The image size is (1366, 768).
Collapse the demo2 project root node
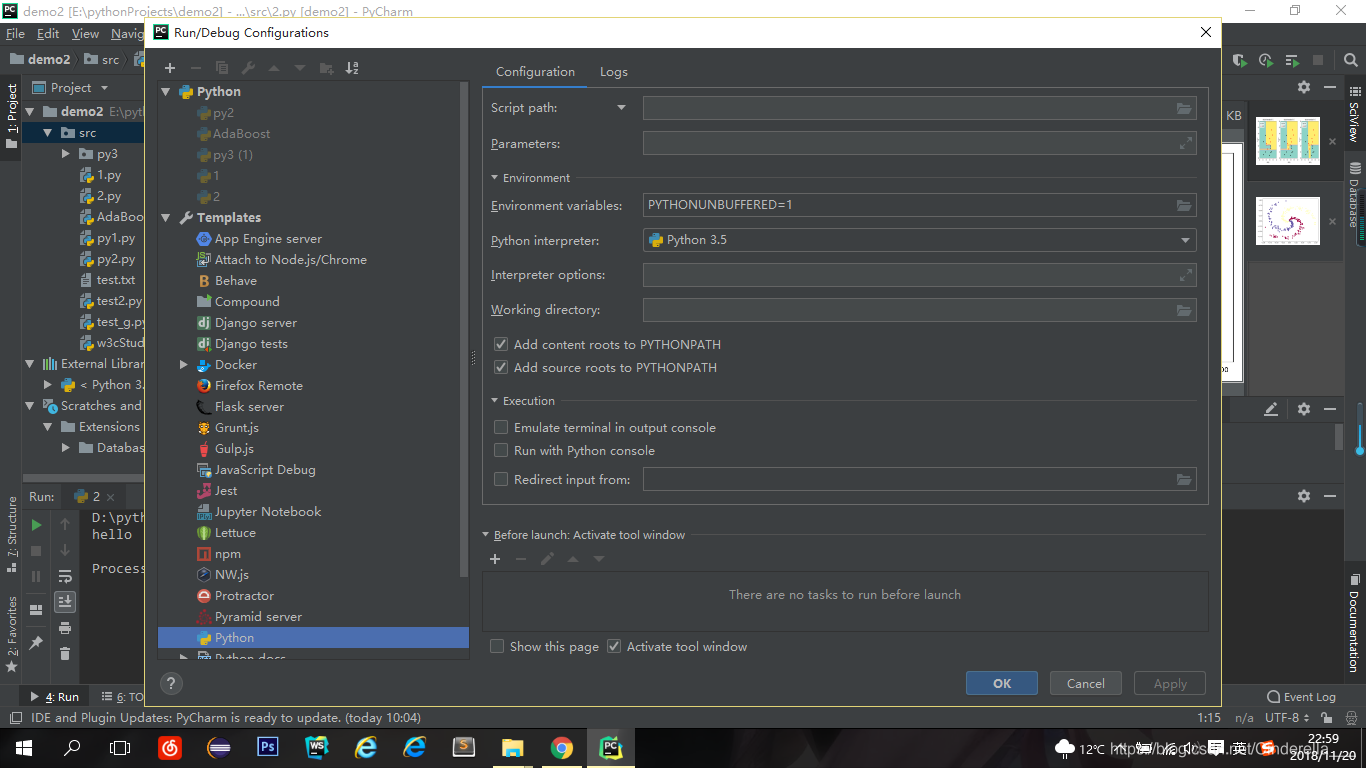[x=30, y=112]
